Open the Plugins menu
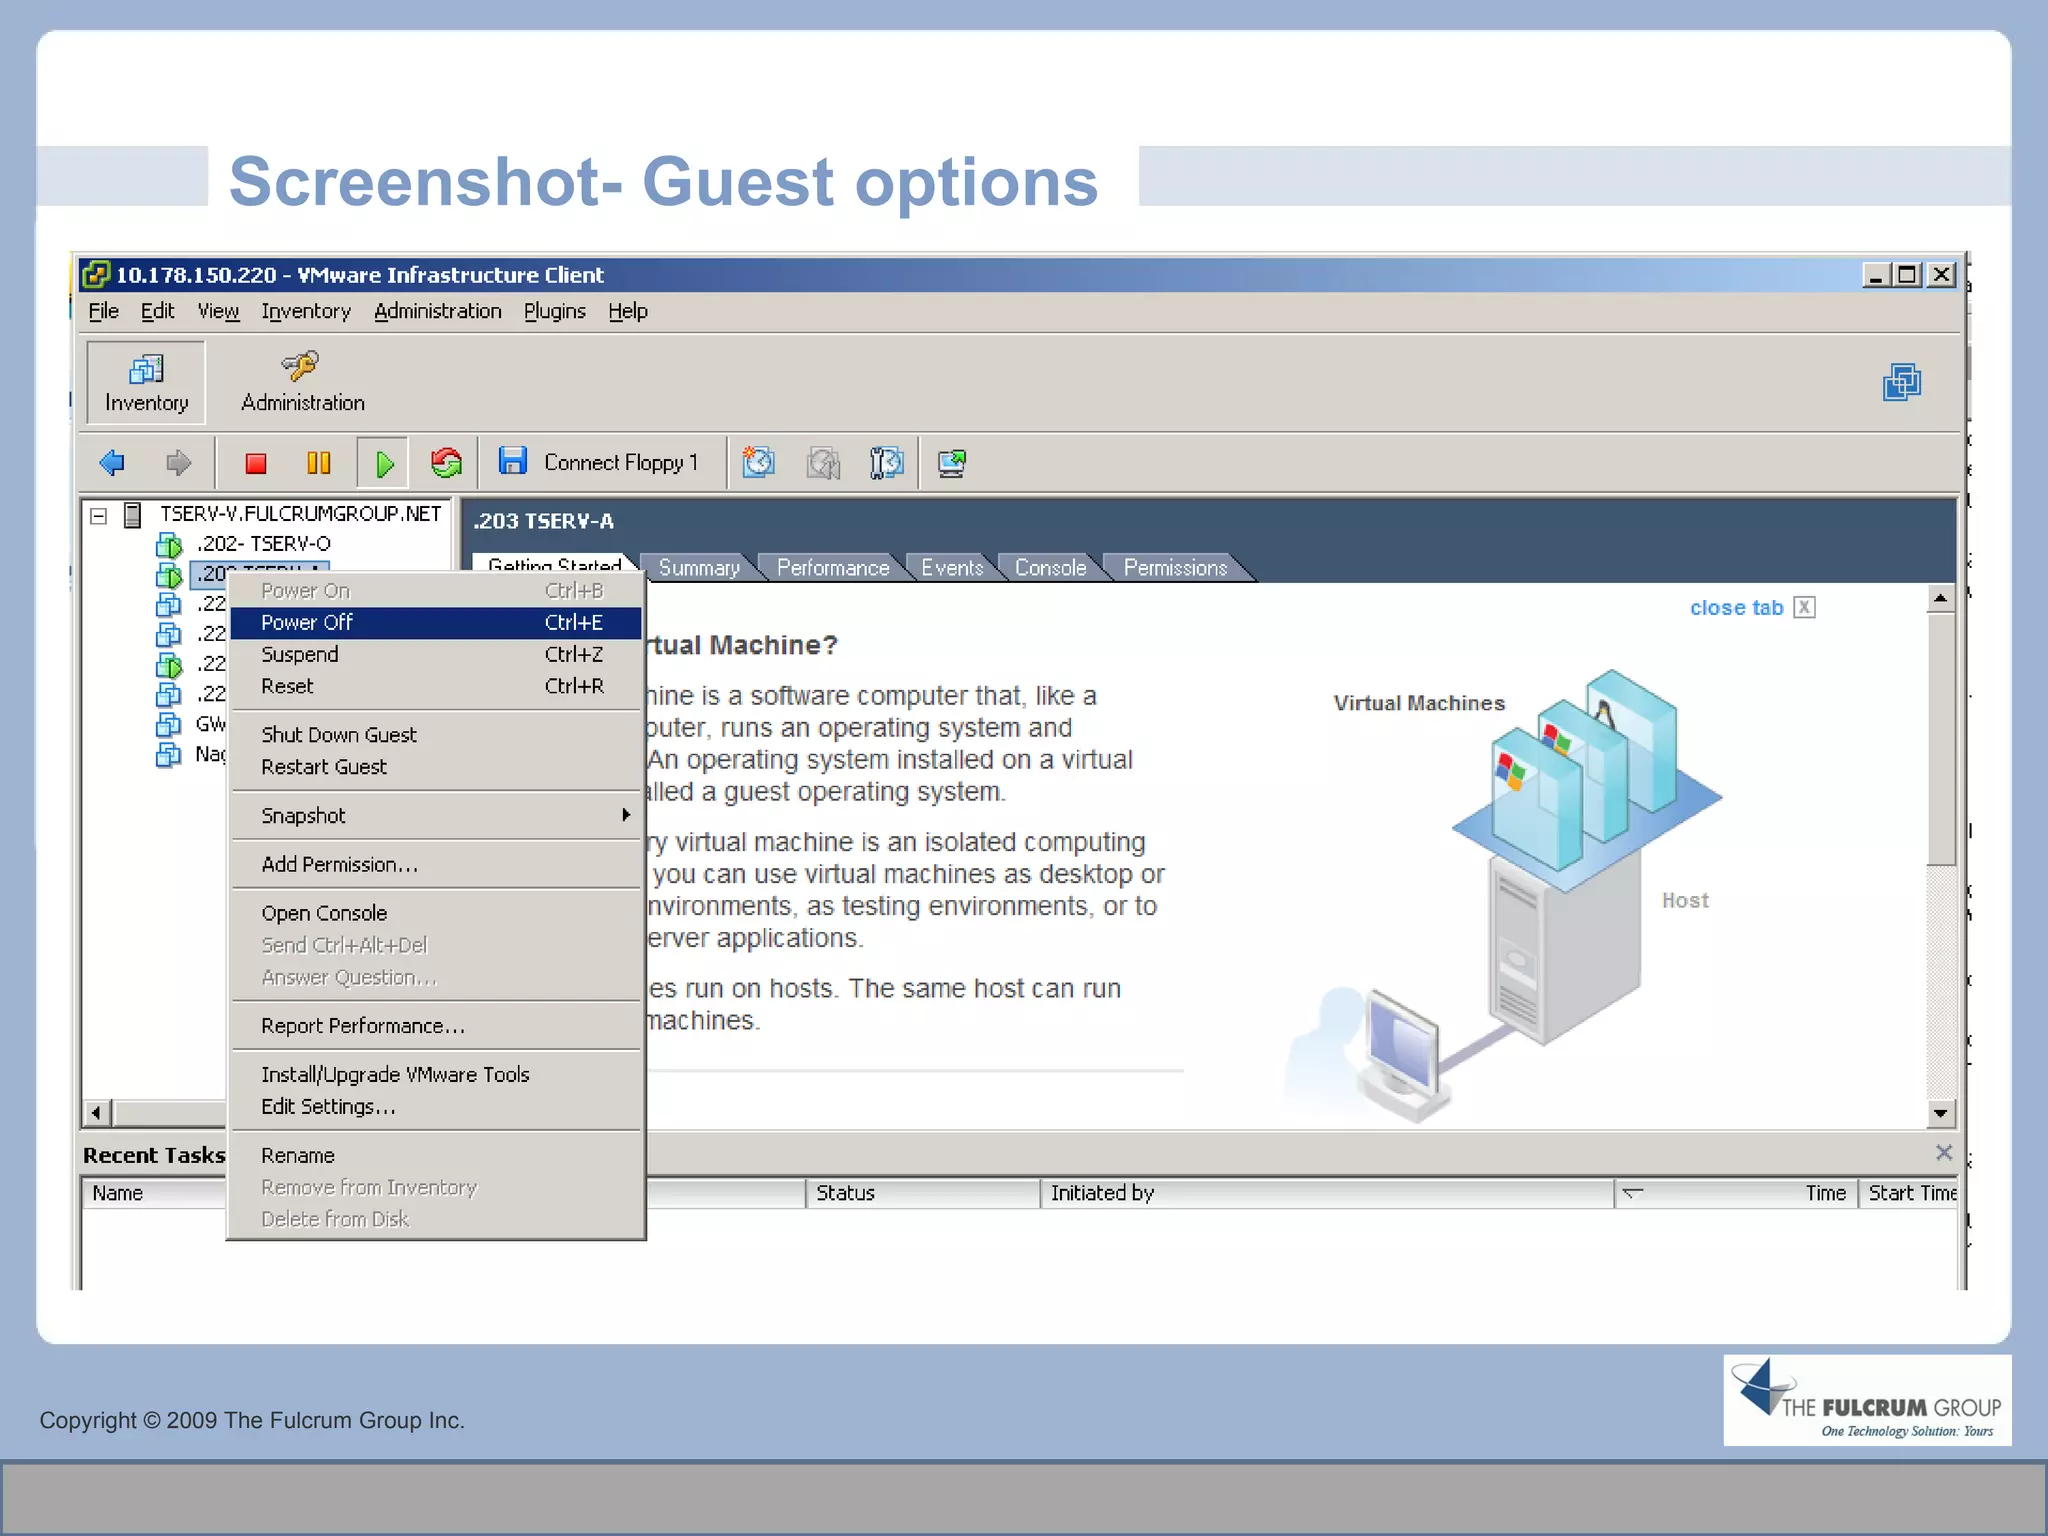The width and height of the screenshot is (2048, 1536). 555,311
